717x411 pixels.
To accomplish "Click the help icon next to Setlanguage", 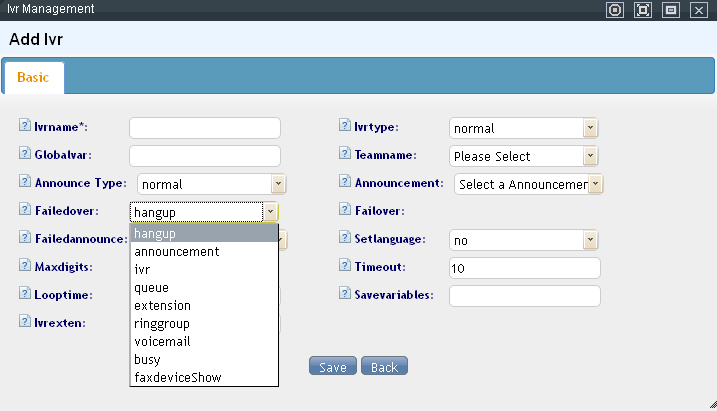I will click(x=345, y=239).
